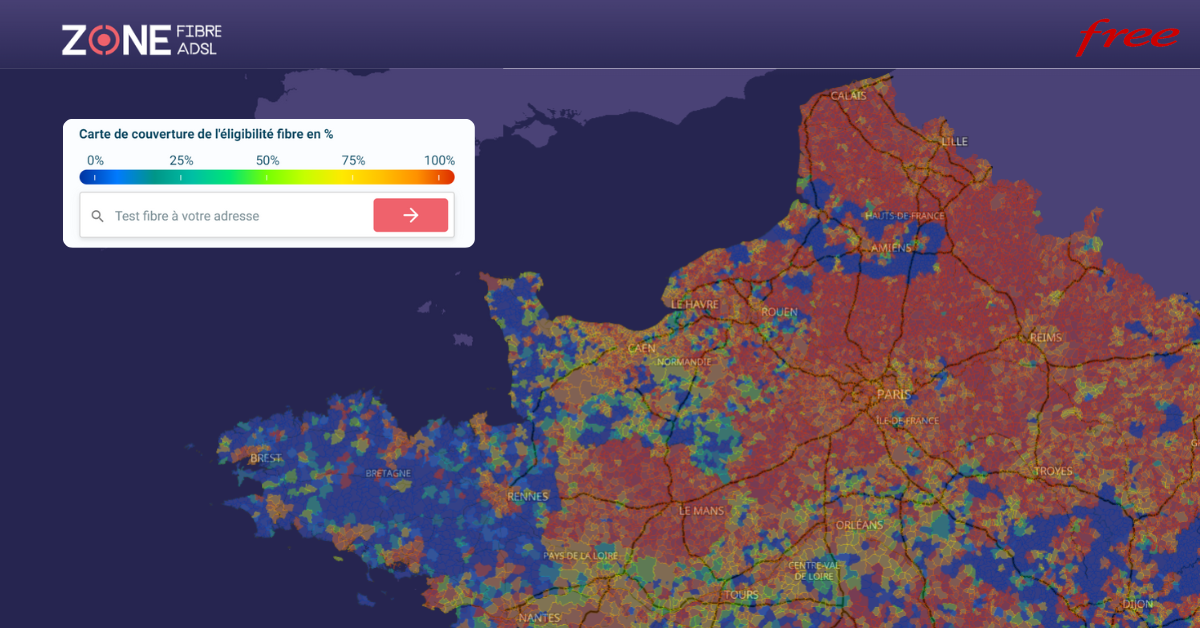
Task: Select the Le Havre label on the map
Action: [x=695, y=304]
